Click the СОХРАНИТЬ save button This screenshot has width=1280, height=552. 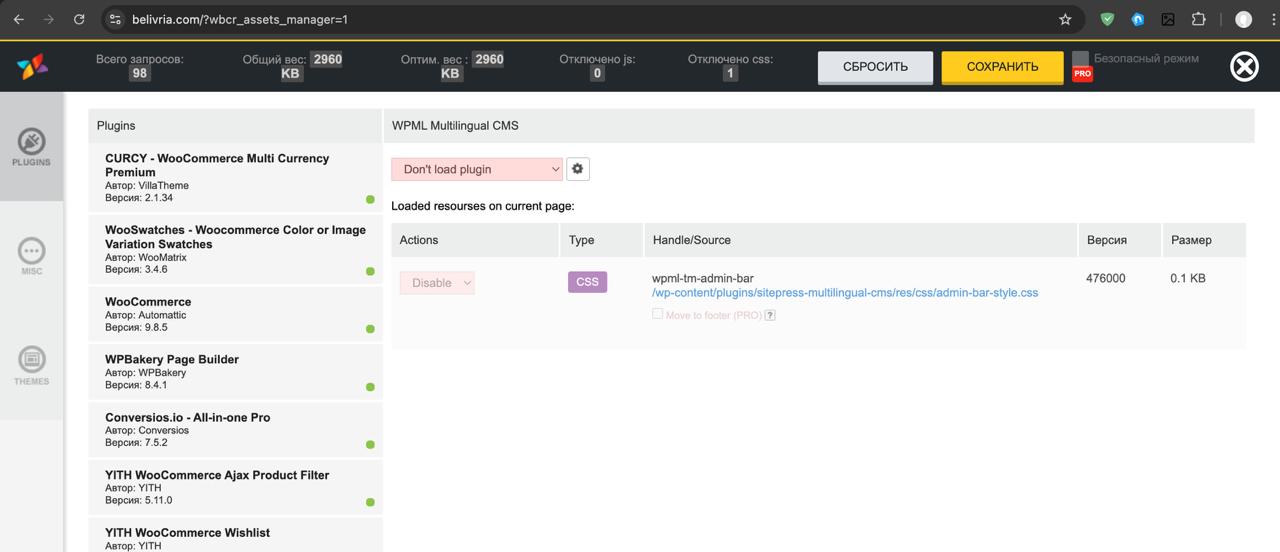pyautogui.click(x=1002, y=67)
